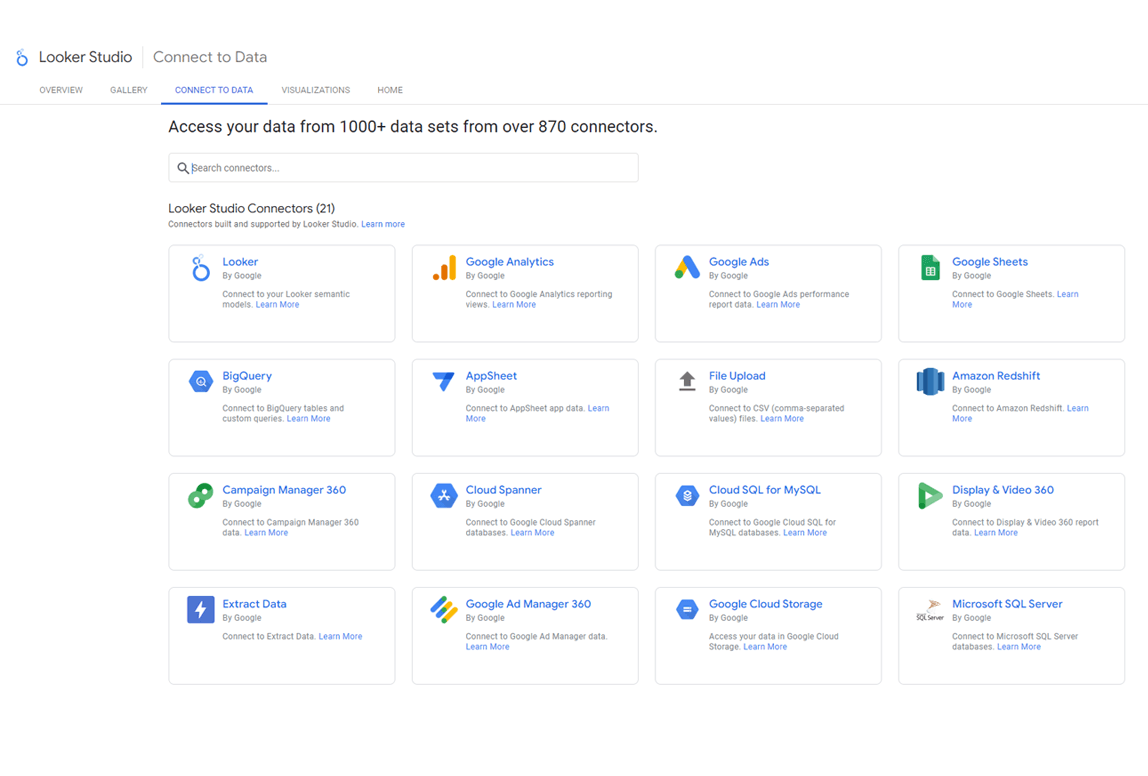The width and height of the screenshot is (1148, 776).
Task: Click the search magnifier icon
Action: pos(183,168)
